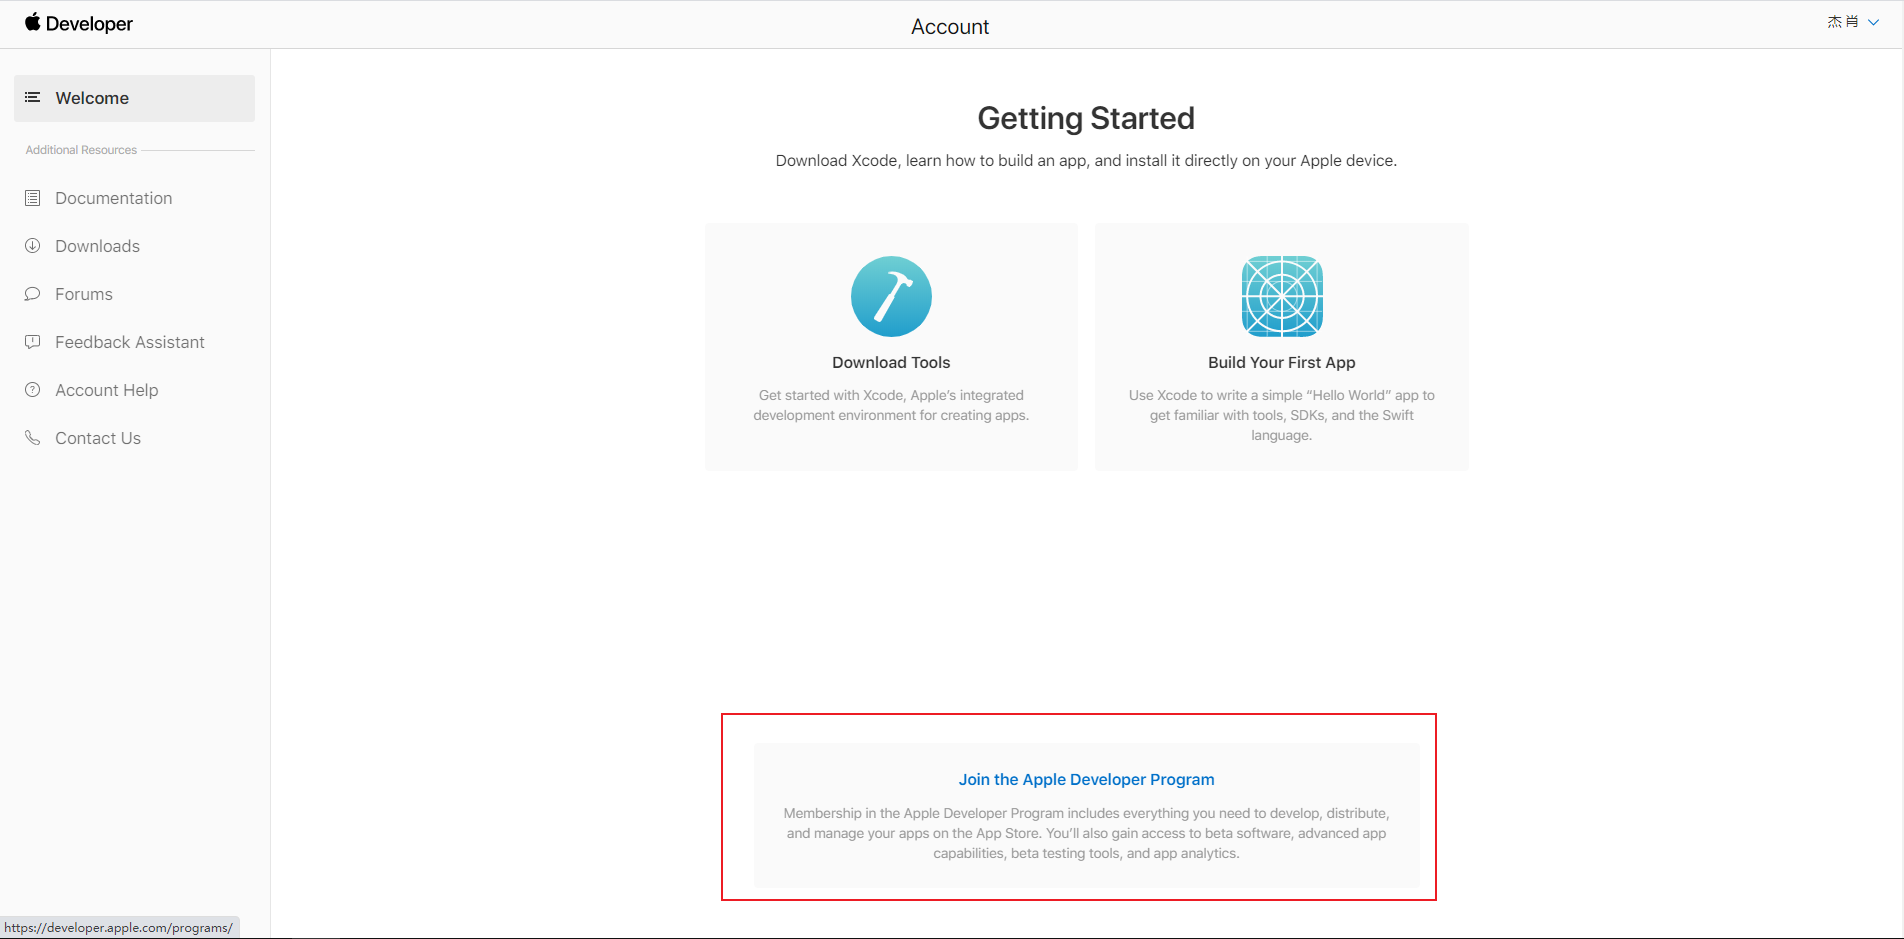This screenshot has width=1904, height=939.
Task: Click the Forums speech bubble icon
Action: pyautogui.click(x=32, y=294)
